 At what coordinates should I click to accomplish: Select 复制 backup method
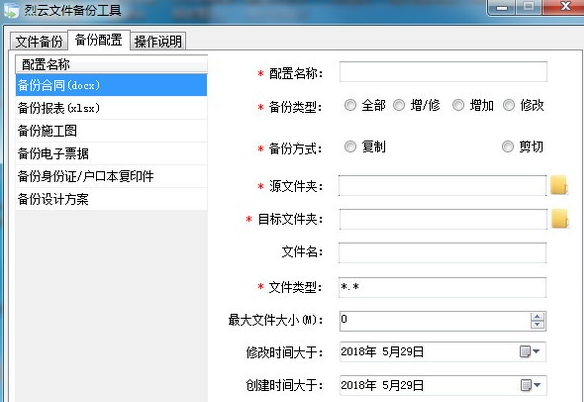click(350, 147)
